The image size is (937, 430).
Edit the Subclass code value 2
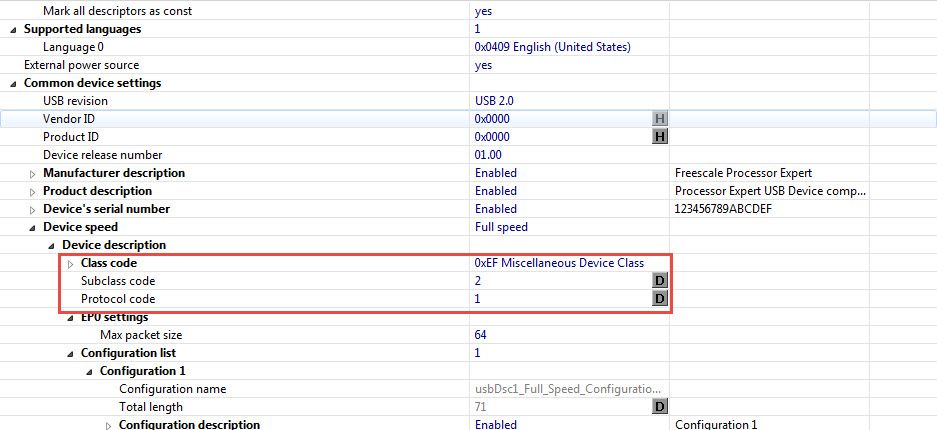click(x=478, y=281)
